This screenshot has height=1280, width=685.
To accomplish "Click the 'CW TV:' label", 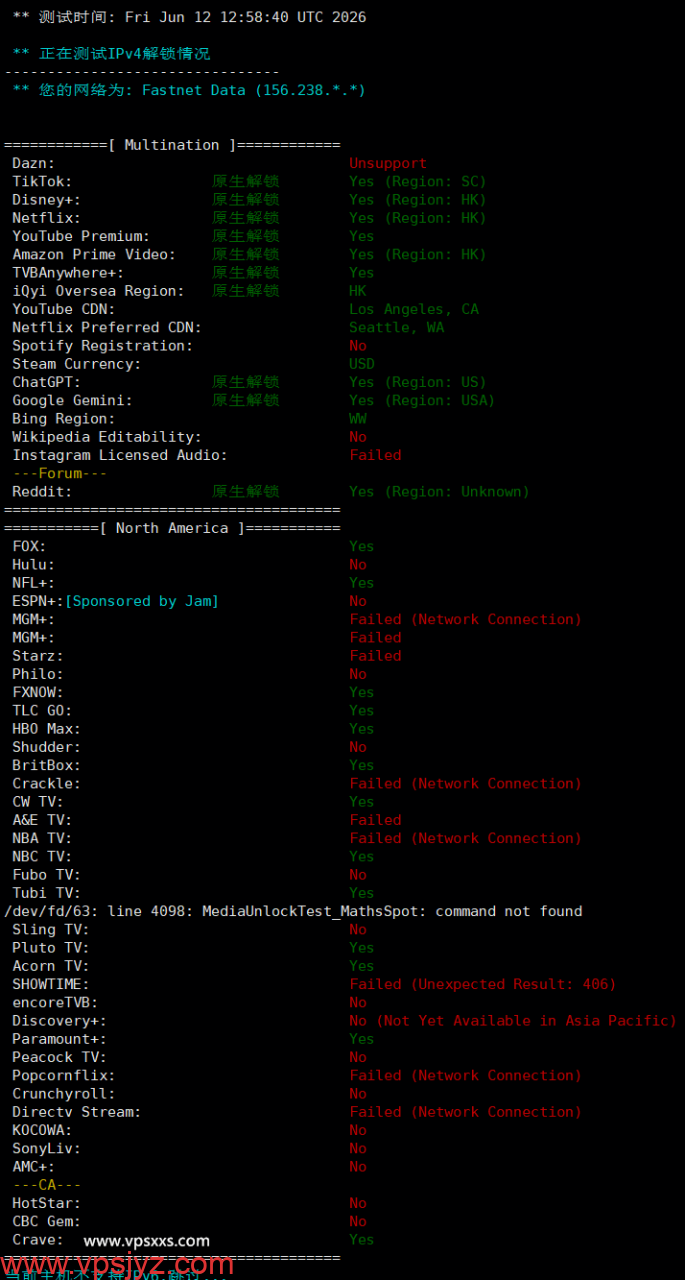I will coord(38,802).
